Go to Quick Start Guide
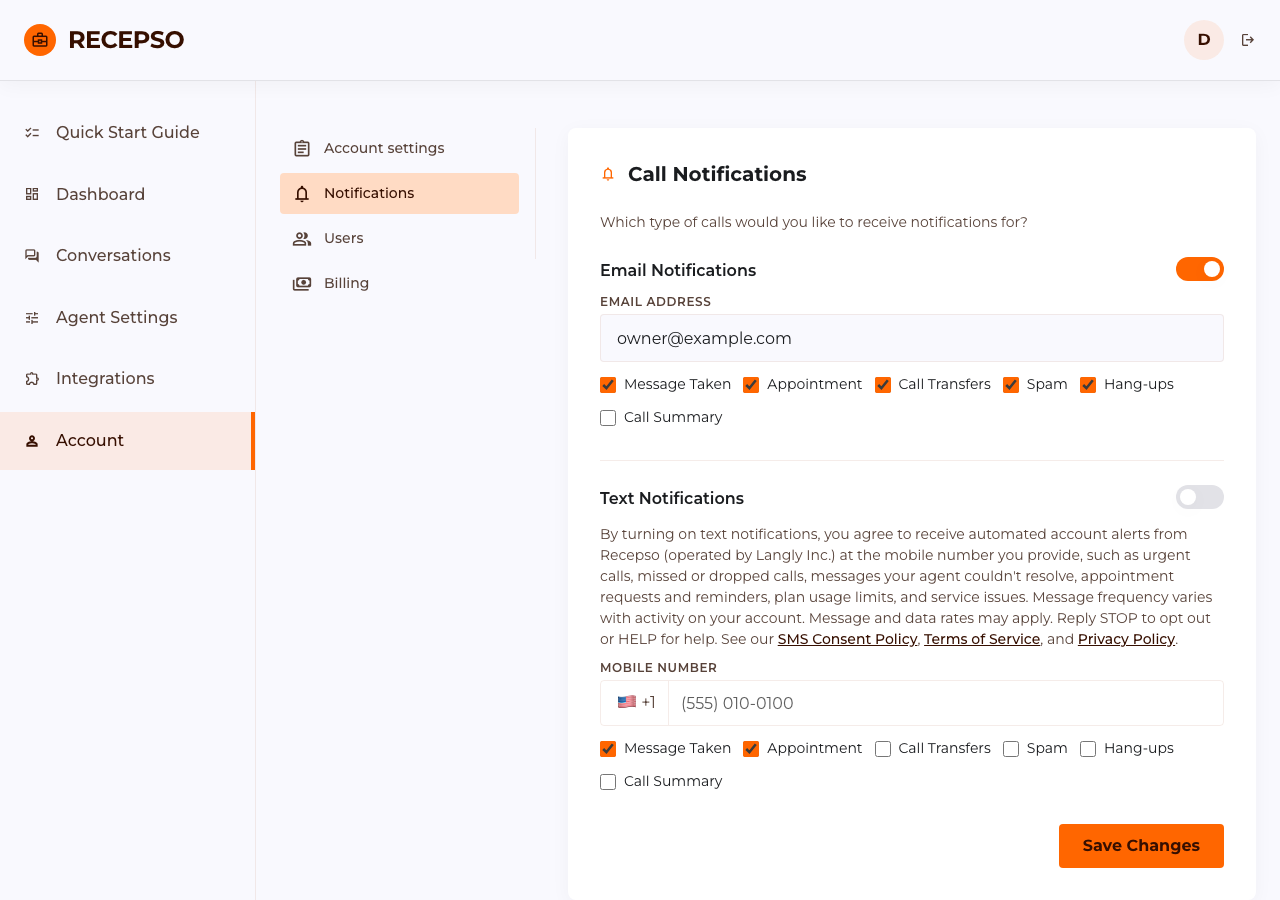Viewport: 1280px width, 900px height. [x=127, y=132]
